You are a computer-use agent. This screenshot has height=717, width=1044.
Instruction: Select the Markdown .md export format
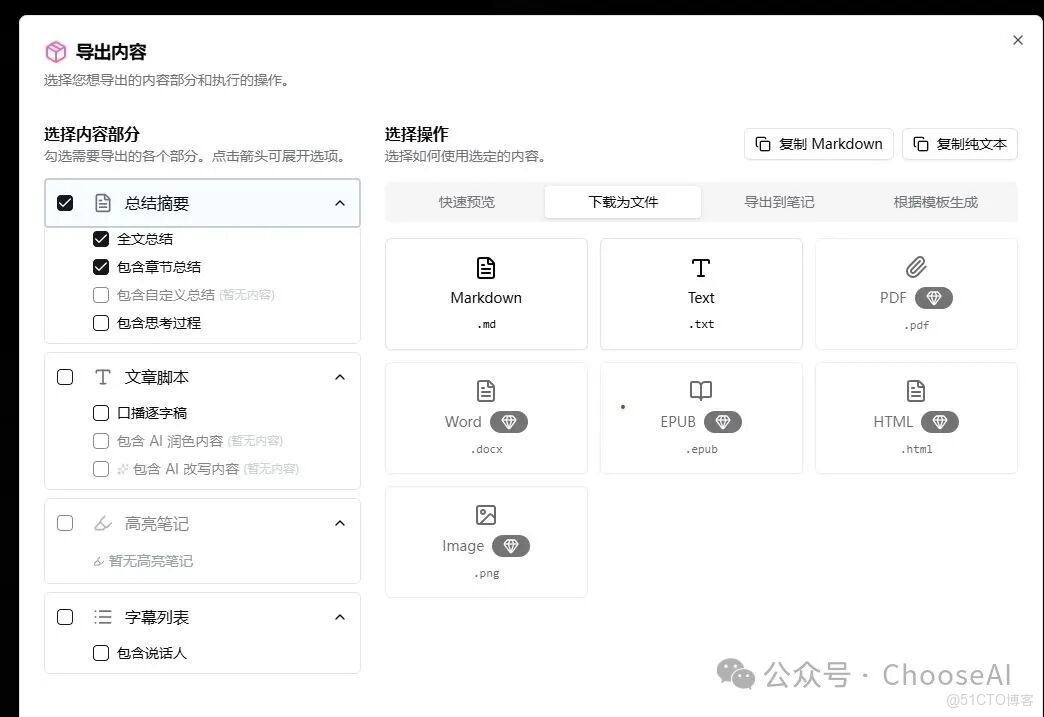(x=486, y=293)
